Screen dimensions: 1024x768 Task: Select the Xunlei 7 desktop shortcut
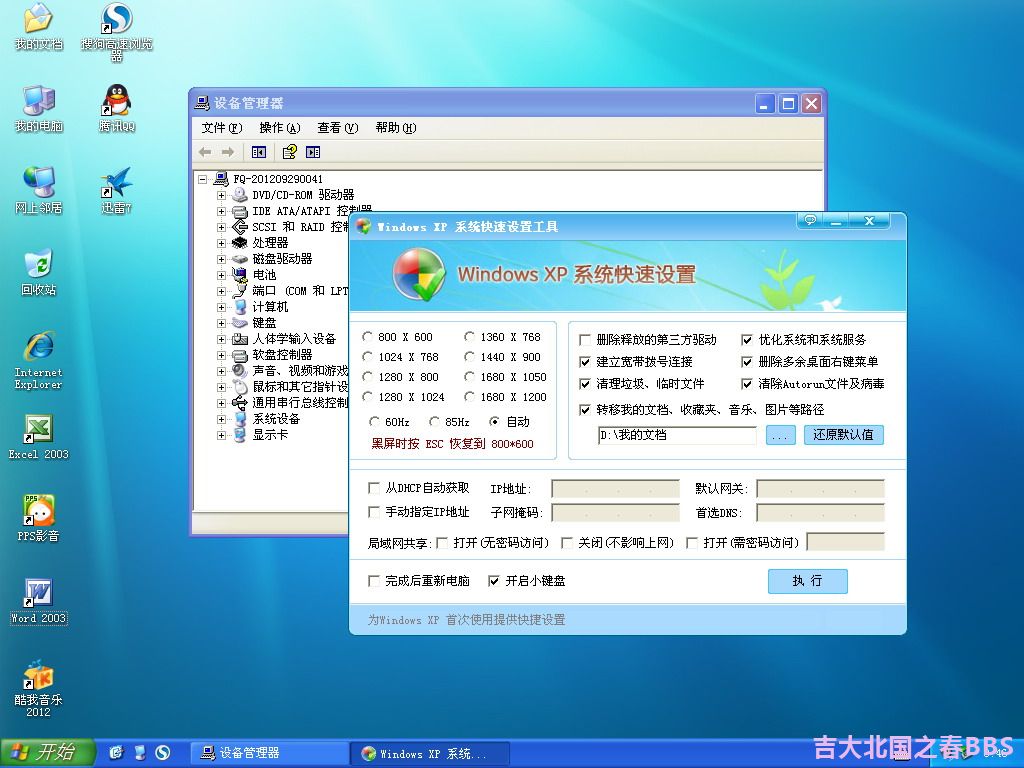117,190
